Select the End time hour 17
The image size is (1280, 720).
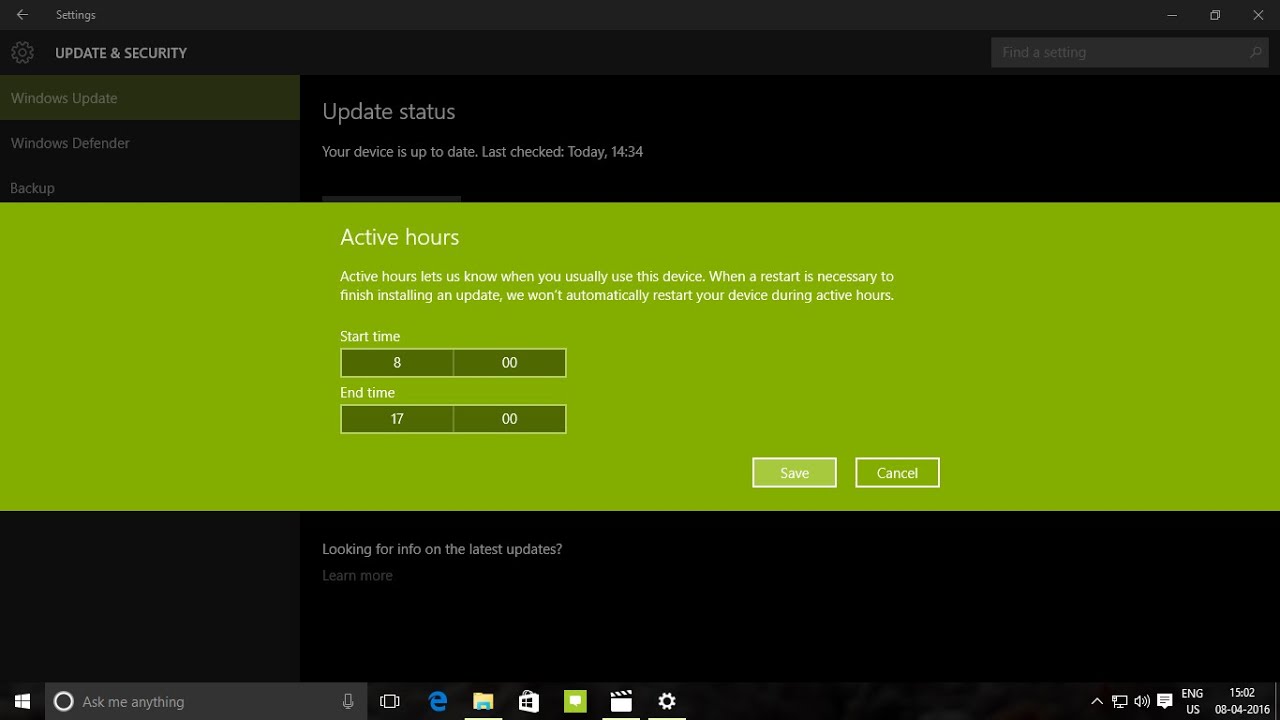[x=397, y=419]
